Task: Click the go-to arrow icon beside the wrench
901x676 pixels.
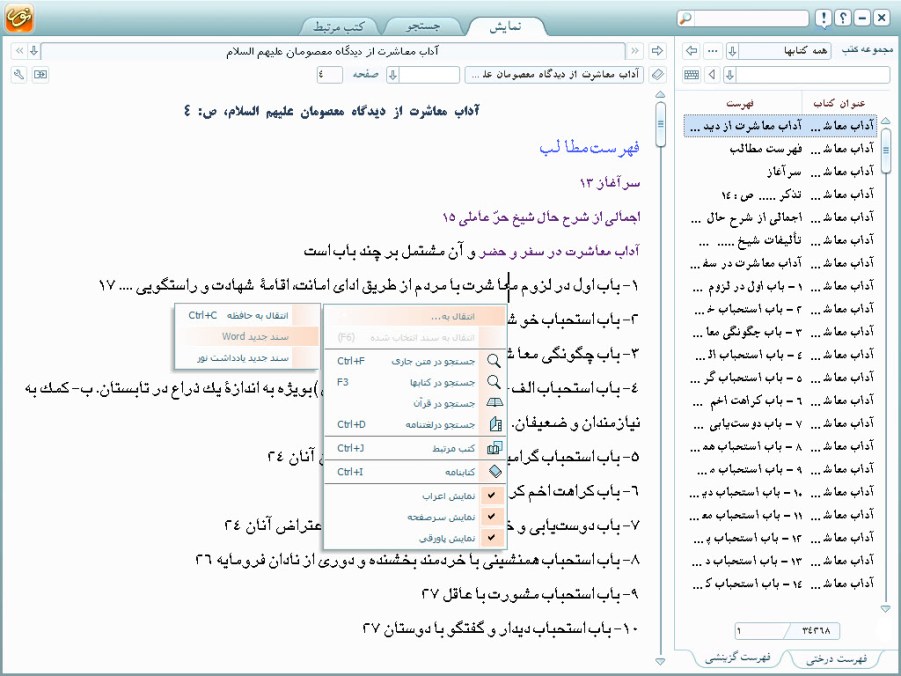Action: click(40, 75)
